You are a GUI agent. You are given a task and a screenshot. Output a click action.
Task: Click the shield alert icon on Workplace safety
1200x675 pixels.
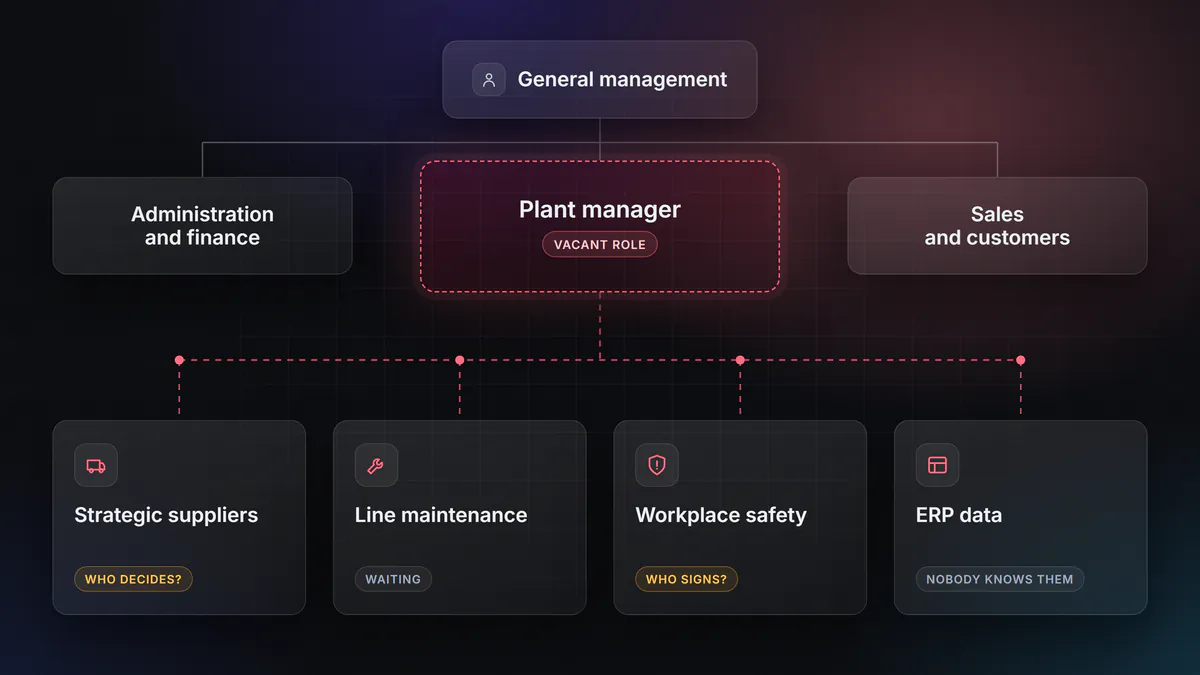[x=657, y=466]
